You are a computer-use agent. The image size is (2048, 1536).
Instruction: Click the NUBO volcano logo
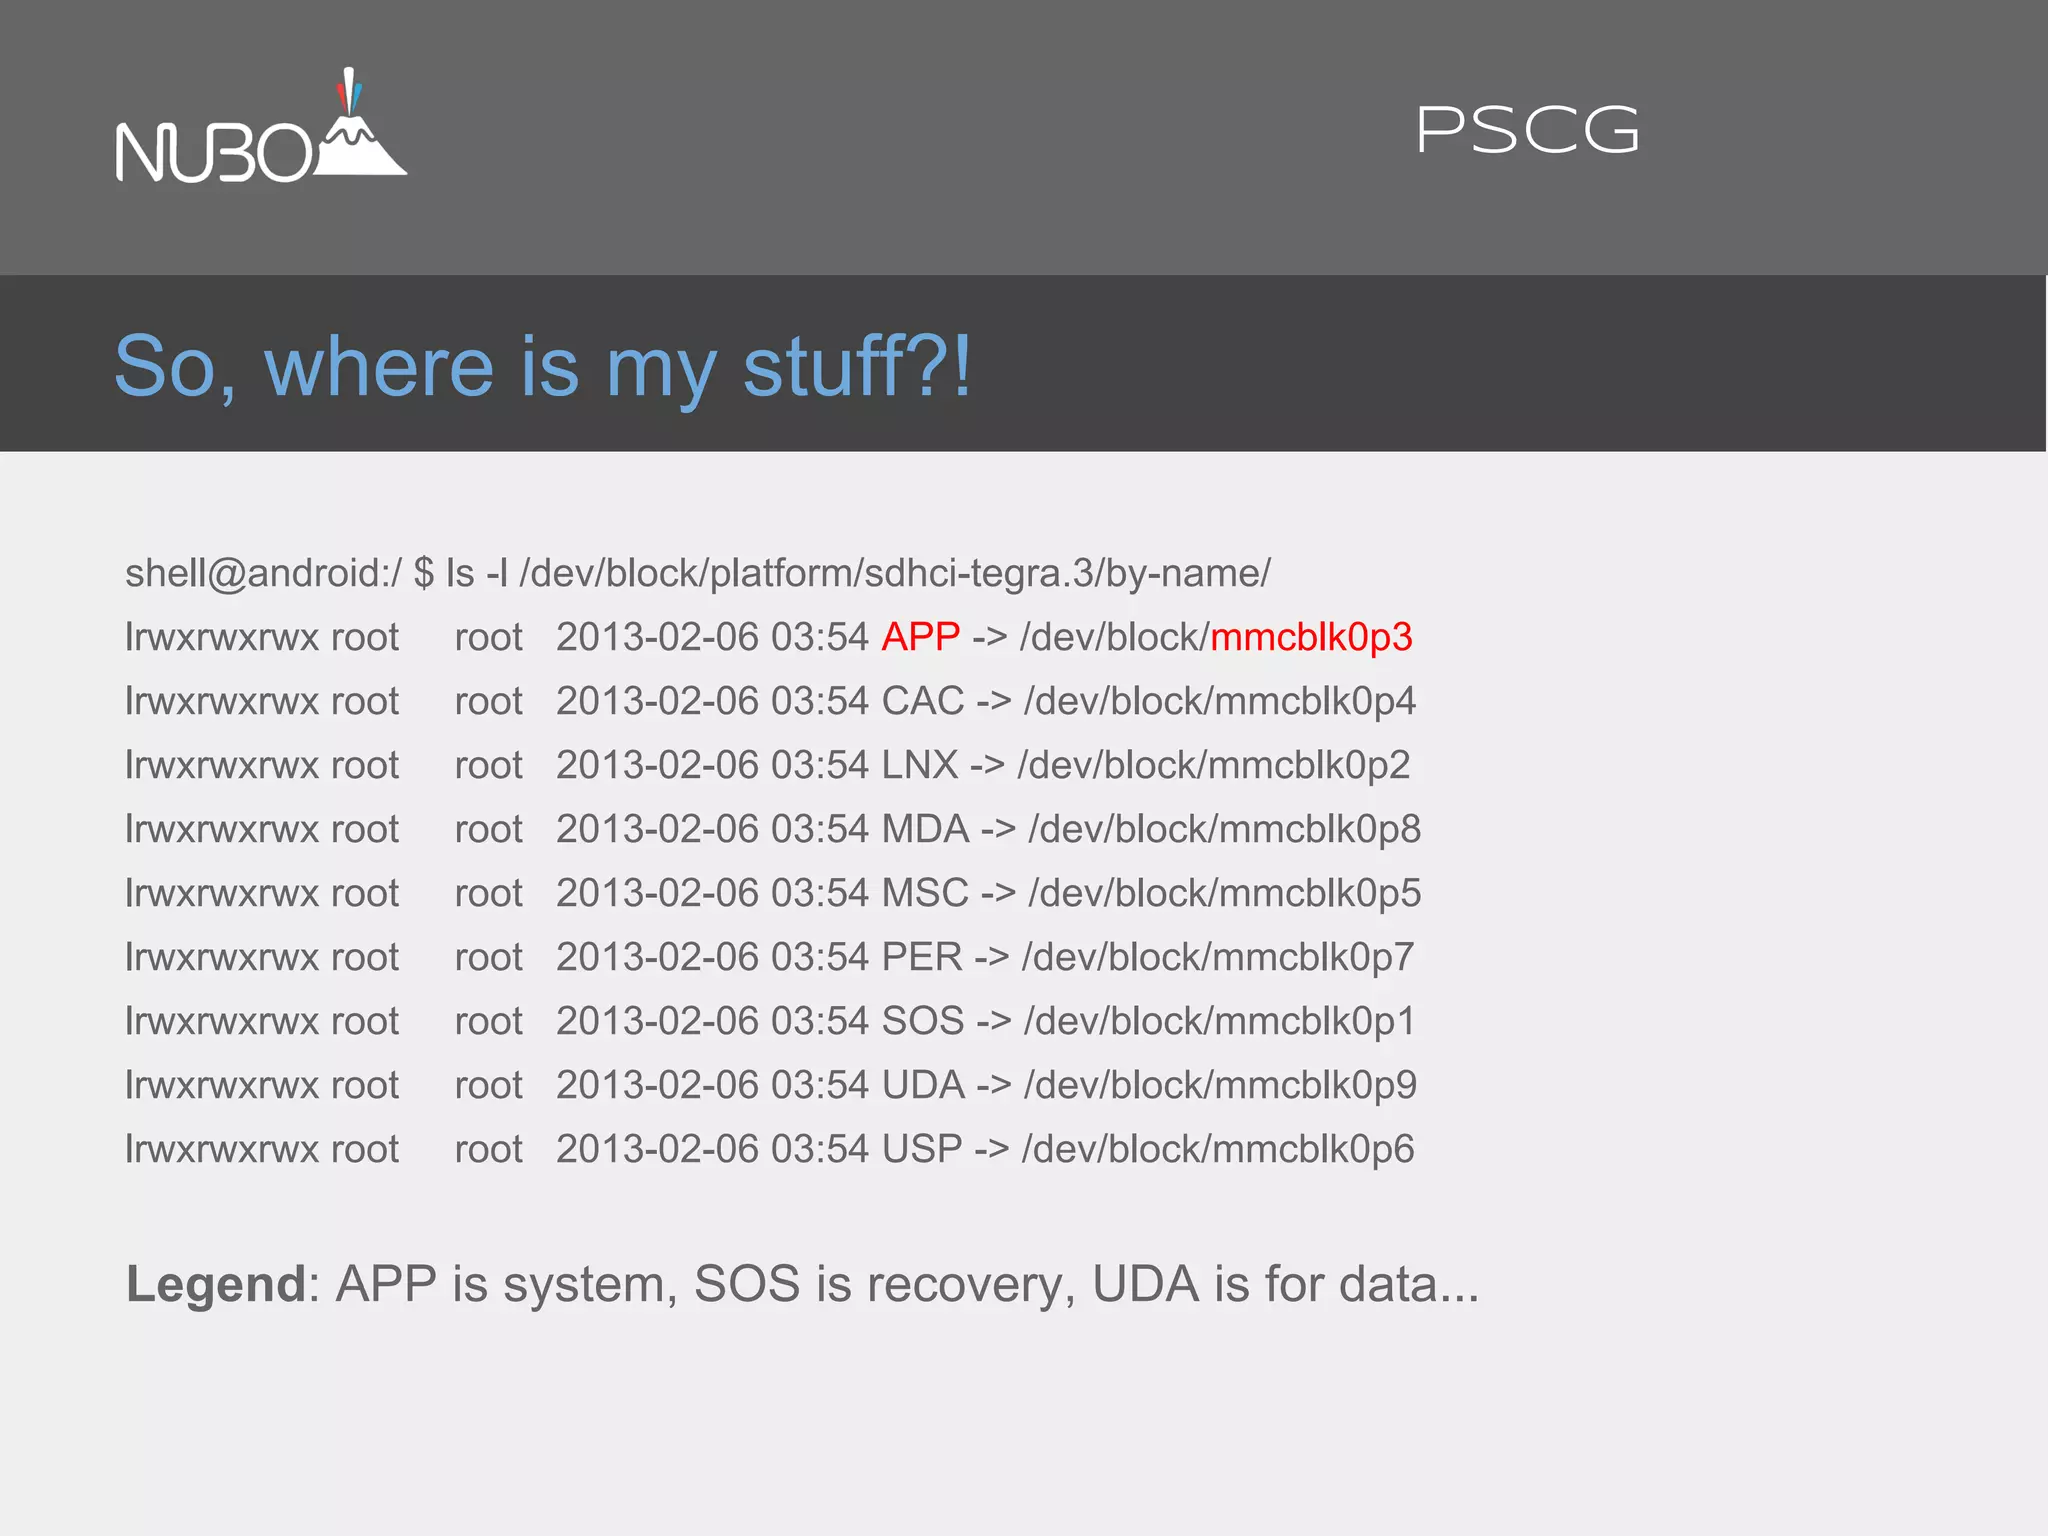click(x=261, y=126)
